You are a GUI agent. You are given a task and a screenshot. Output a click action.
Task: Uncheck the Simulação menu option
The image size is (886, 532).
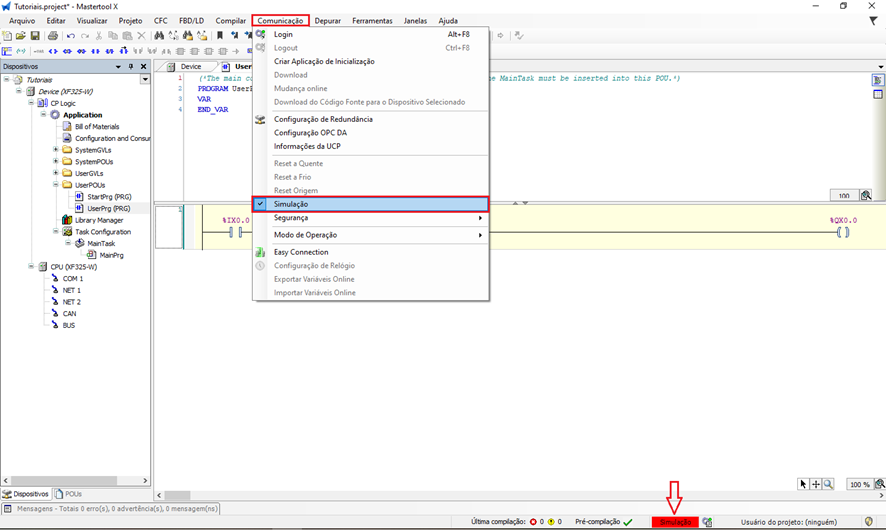[291, 204]
